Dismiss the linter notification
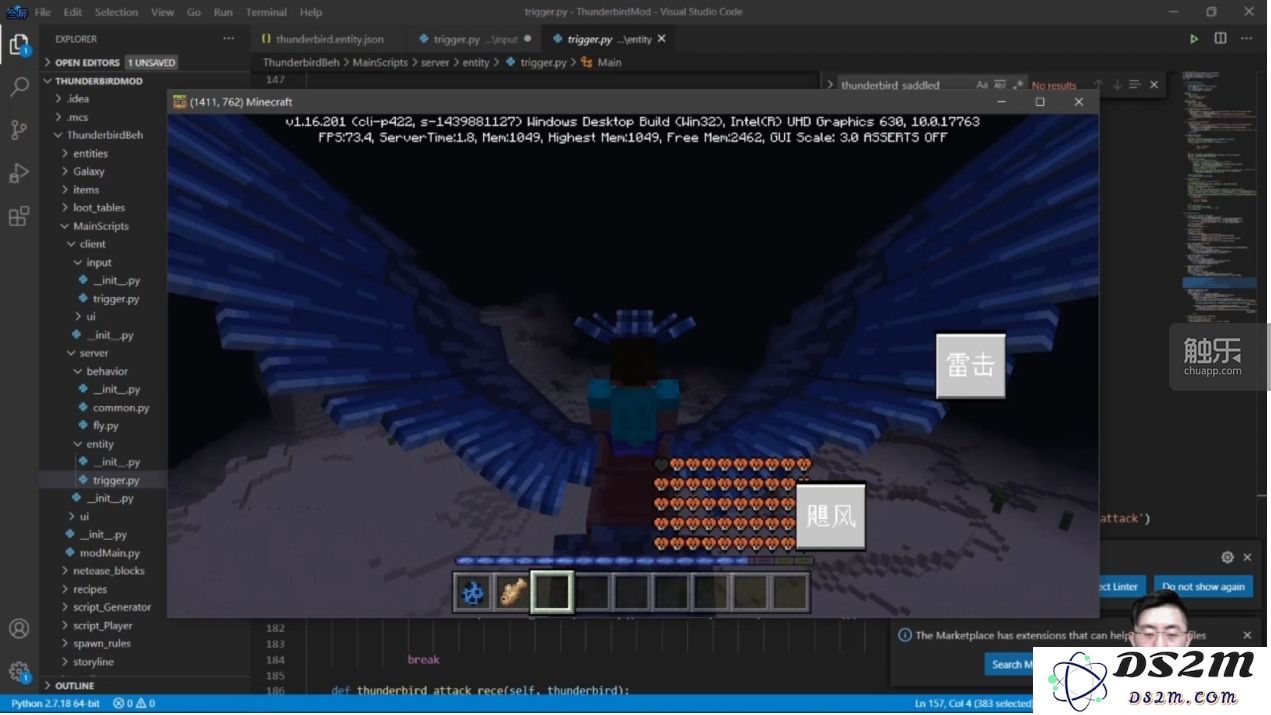This screenshot has width=1271, height=715. (x=1247, y=557)
